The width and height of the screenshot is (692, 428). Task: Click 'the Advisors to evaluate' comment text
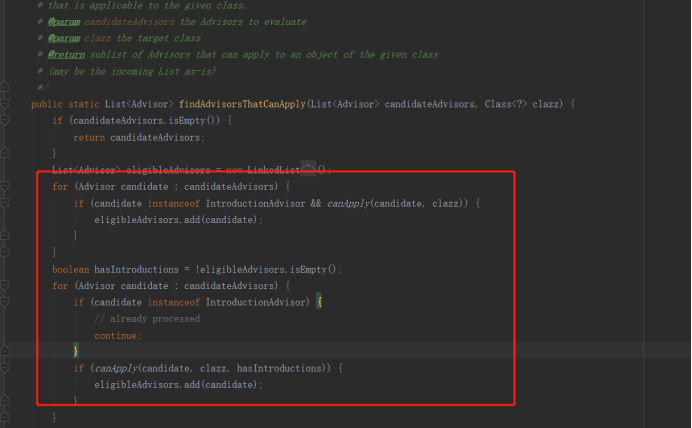coord(243,22)
